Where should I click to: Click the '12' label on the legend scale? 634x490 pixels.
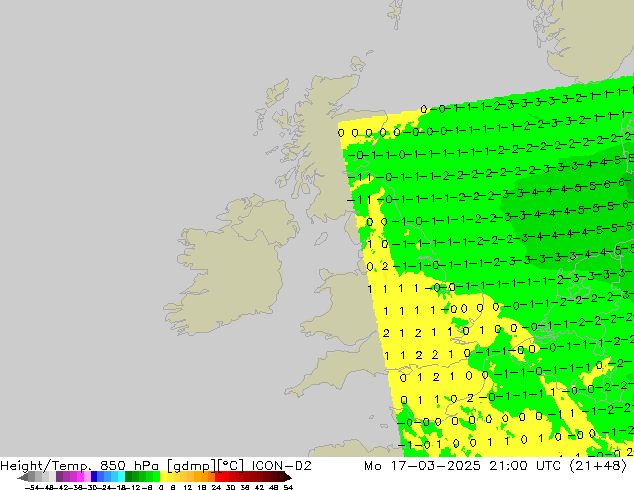point(188,488)
